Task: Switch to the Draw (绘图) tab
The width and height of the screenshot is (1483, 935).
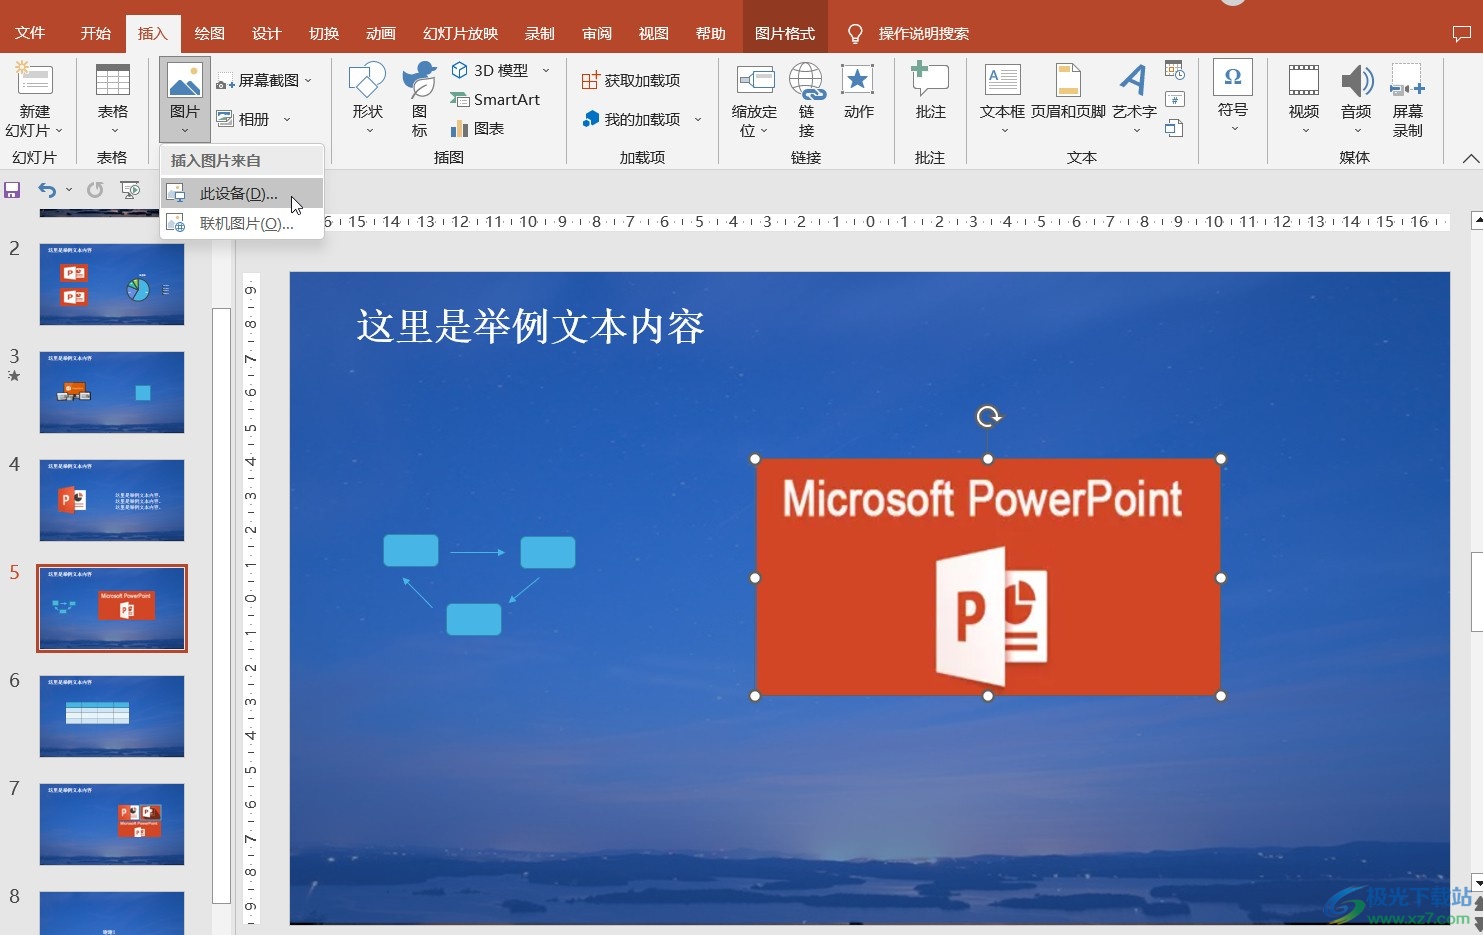Action: [210, 33]
